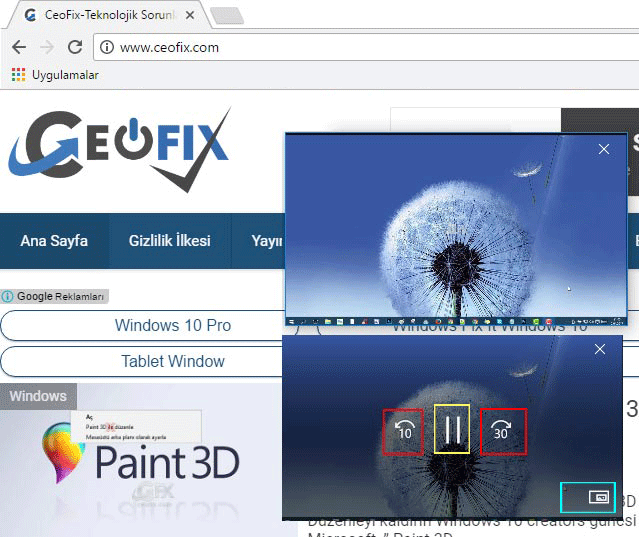The height and width of the screenshot is (537, 639).
Task: Reload the page with the refresh icon
Action: pyautogui.click(x=75, y=47)
